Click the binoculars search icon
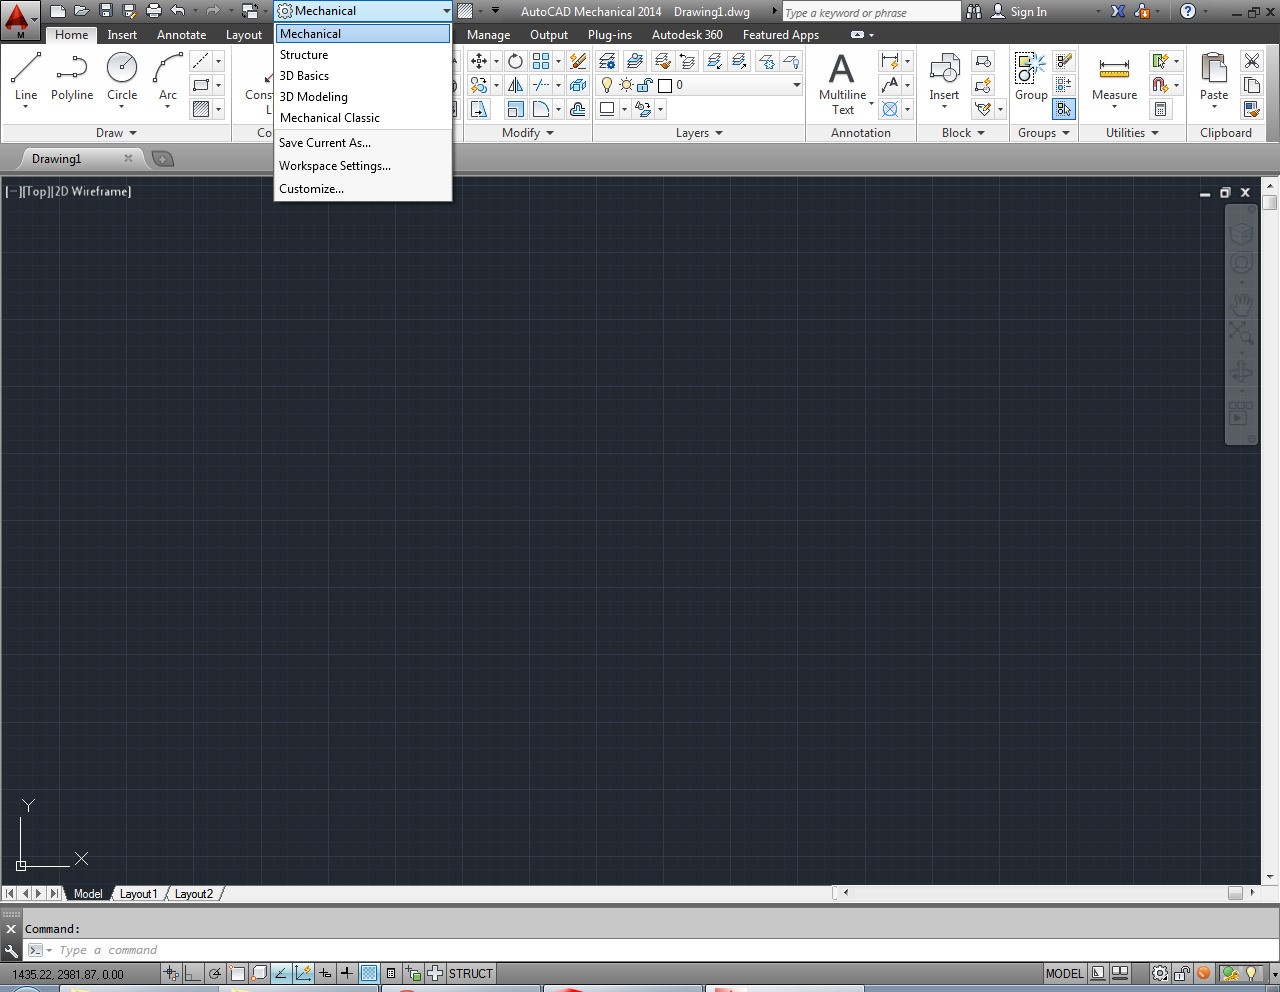 [974, 11]
